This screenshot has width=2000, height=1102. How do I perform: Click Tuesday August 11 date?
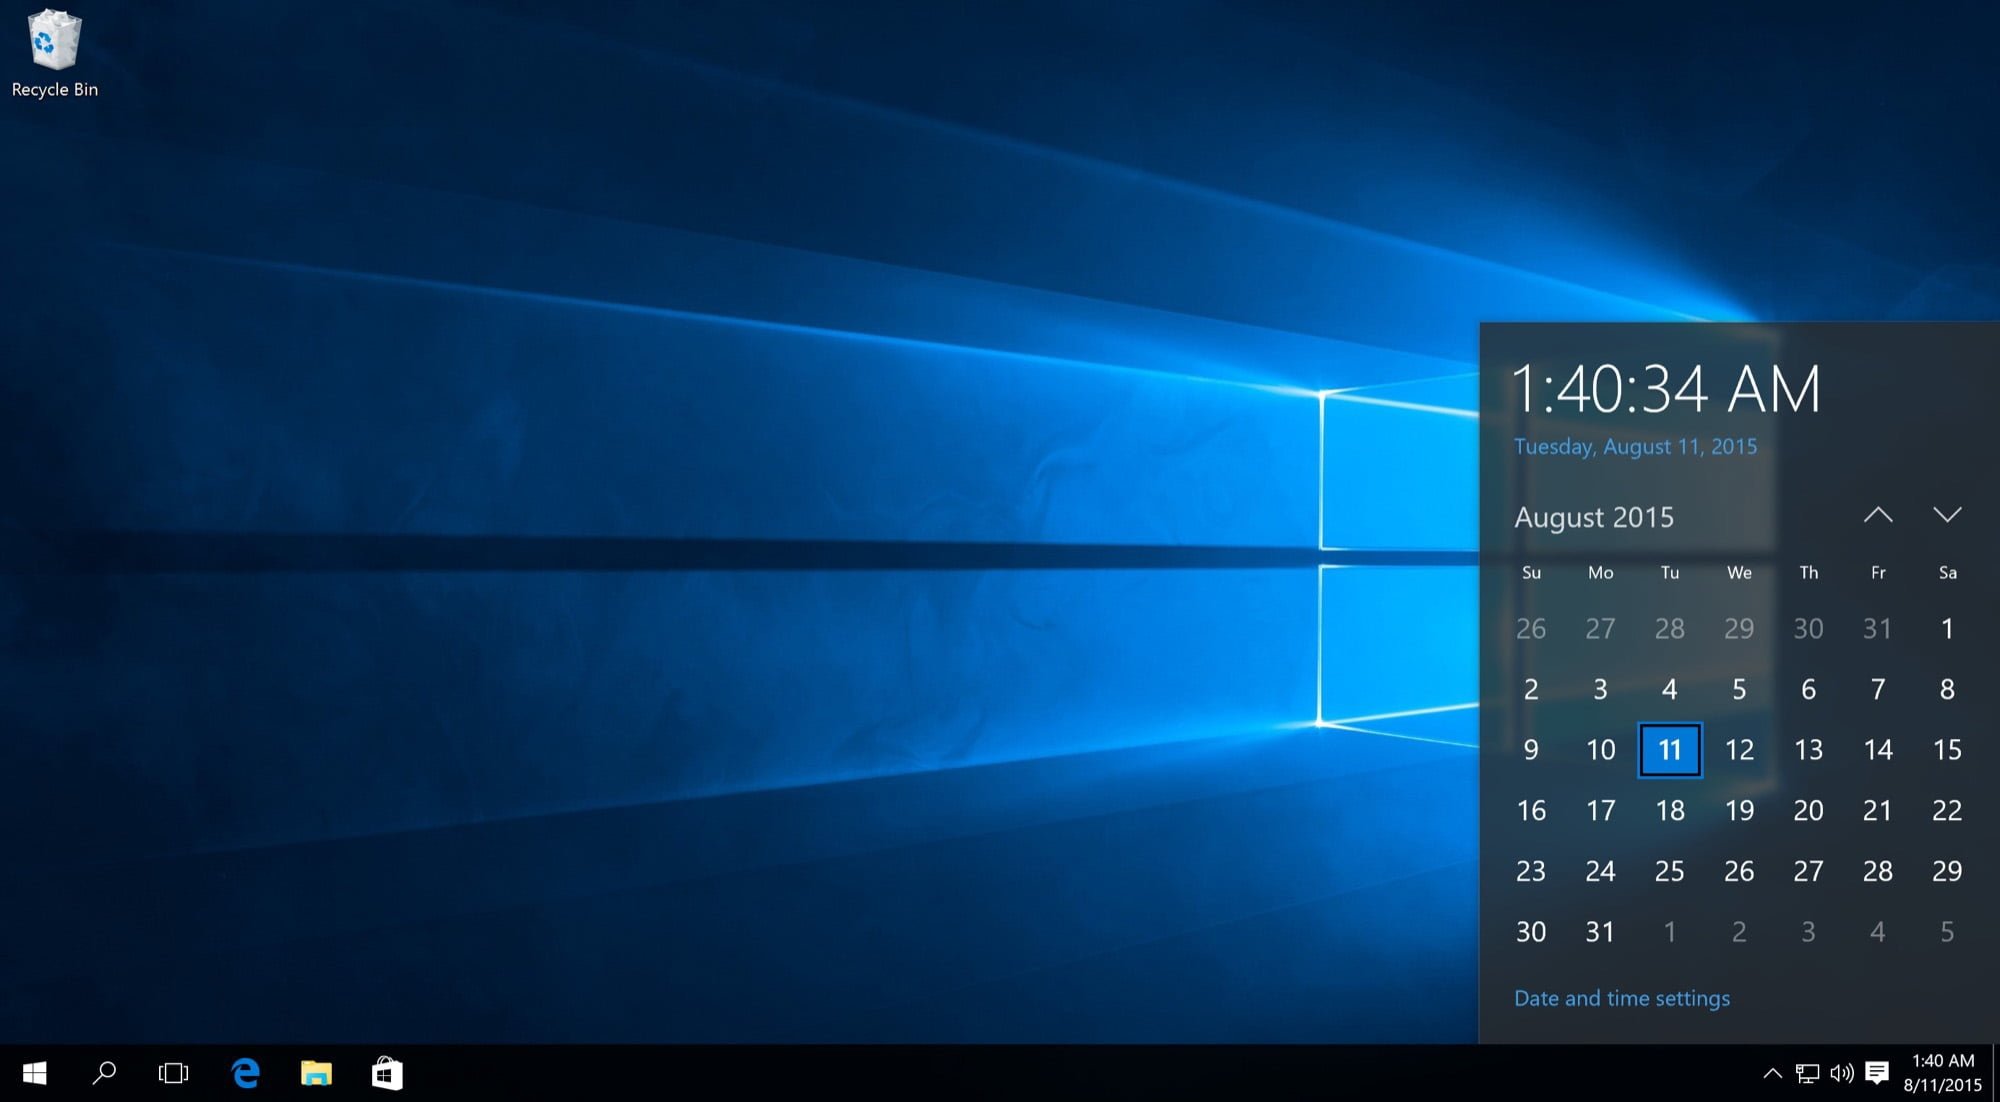(1668, 749)
